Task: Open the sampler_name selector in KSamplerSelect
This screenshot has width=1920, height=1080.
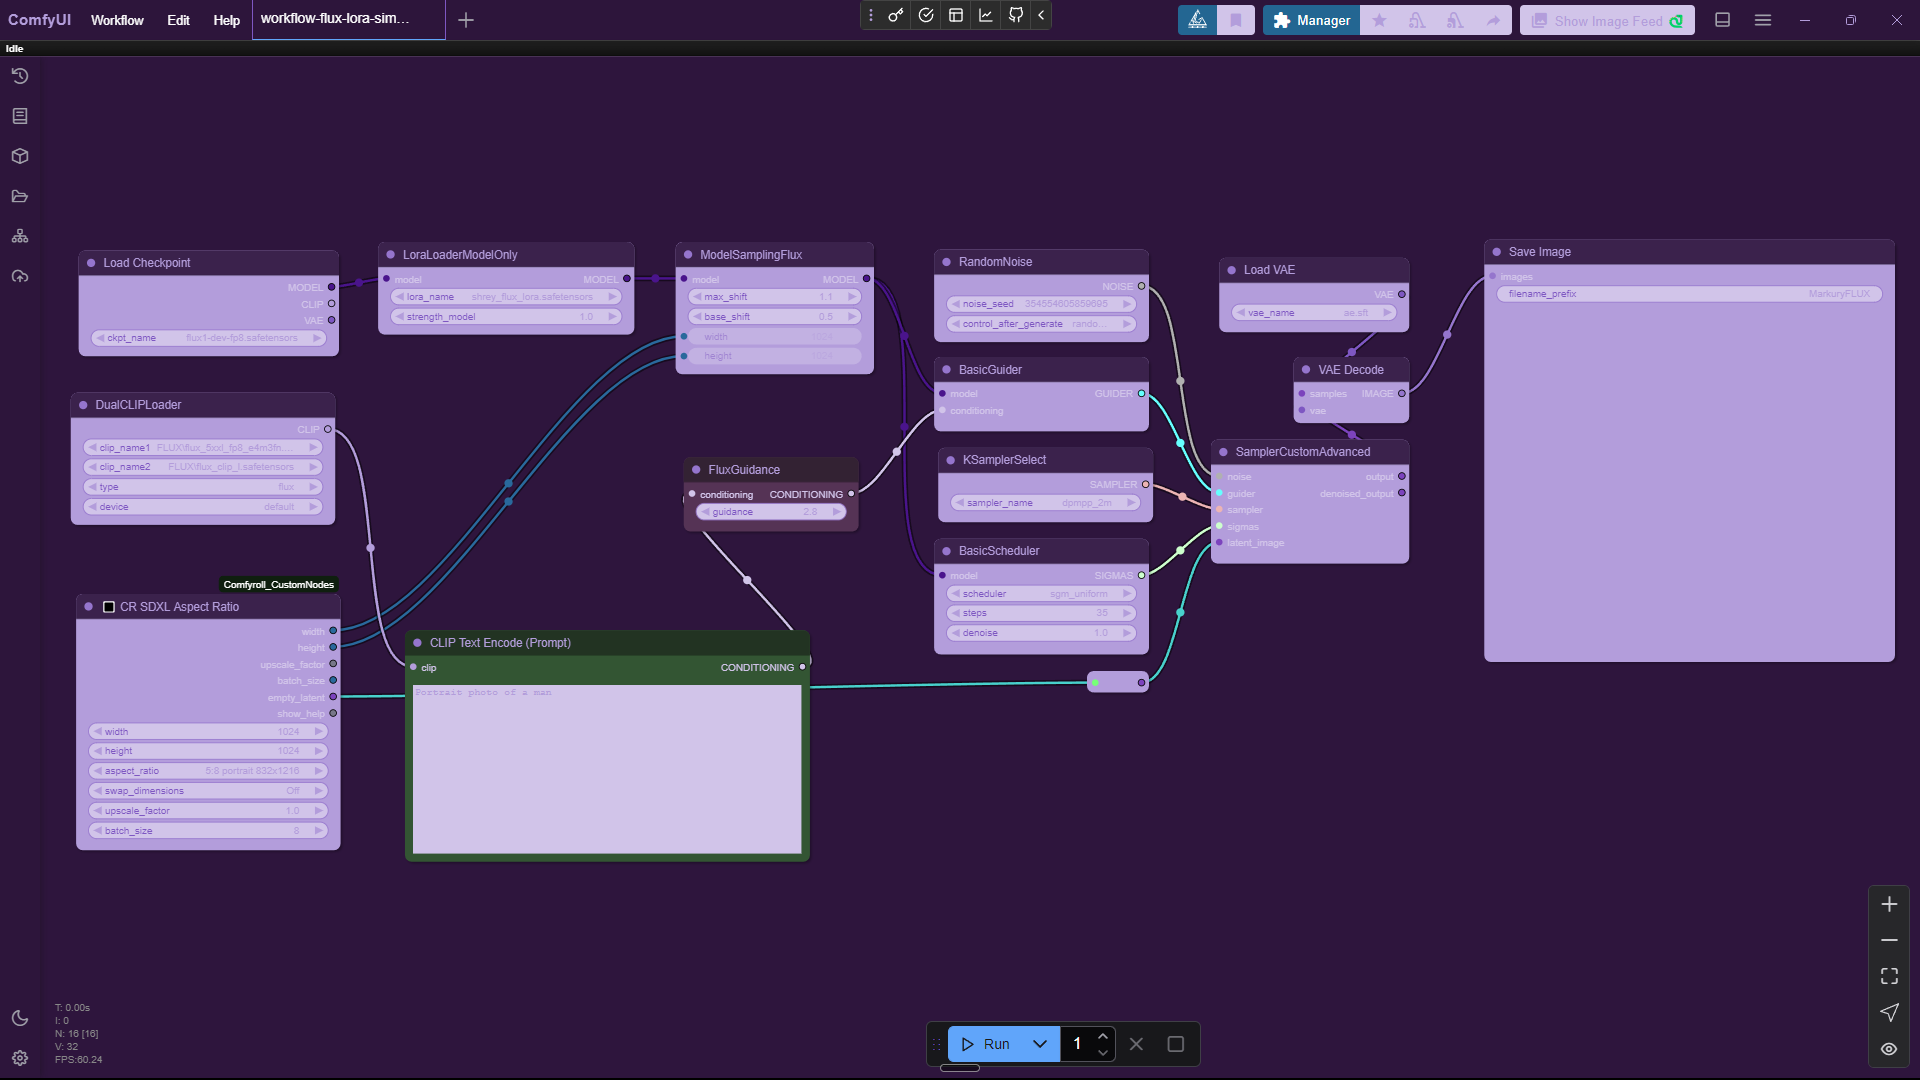Action: [x=1045, y=503]
